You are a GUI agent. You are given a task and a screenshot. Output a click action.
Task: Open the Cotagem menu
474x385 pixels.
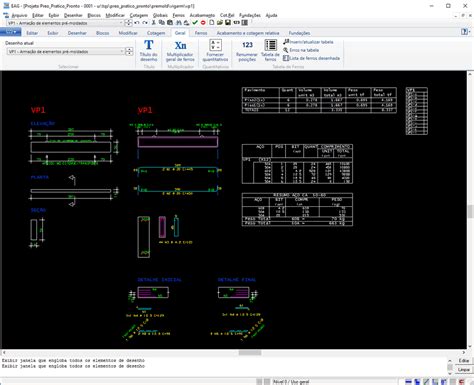139,15
